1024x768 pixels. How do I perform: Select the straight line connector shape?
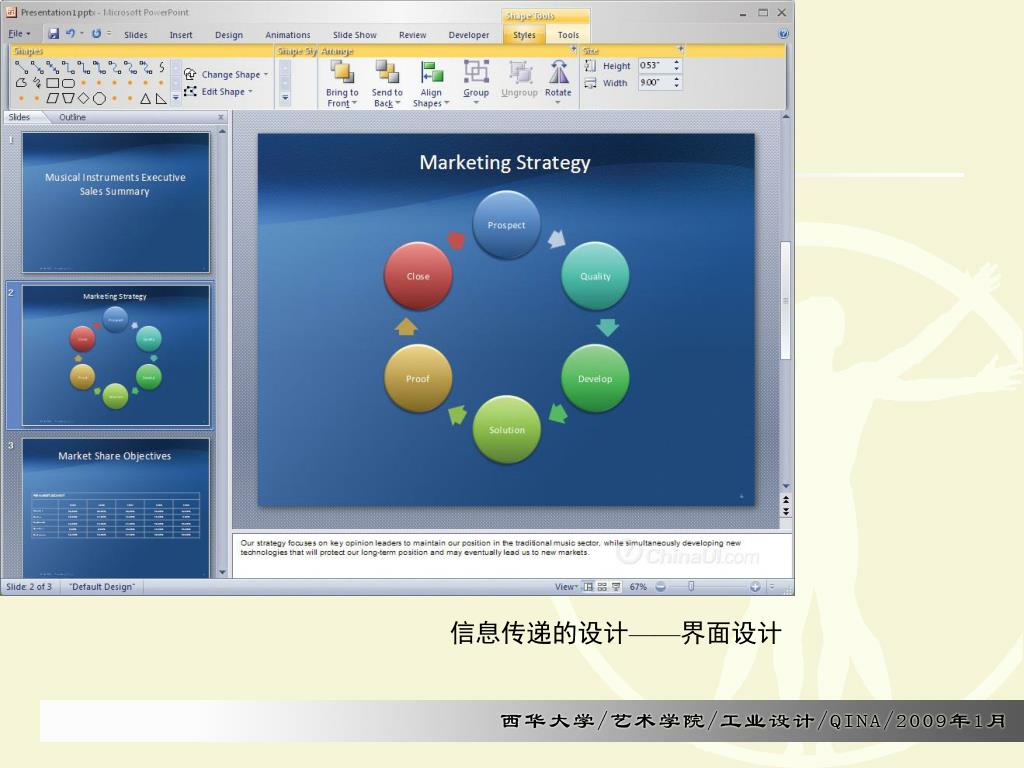(x=22, y=67)
